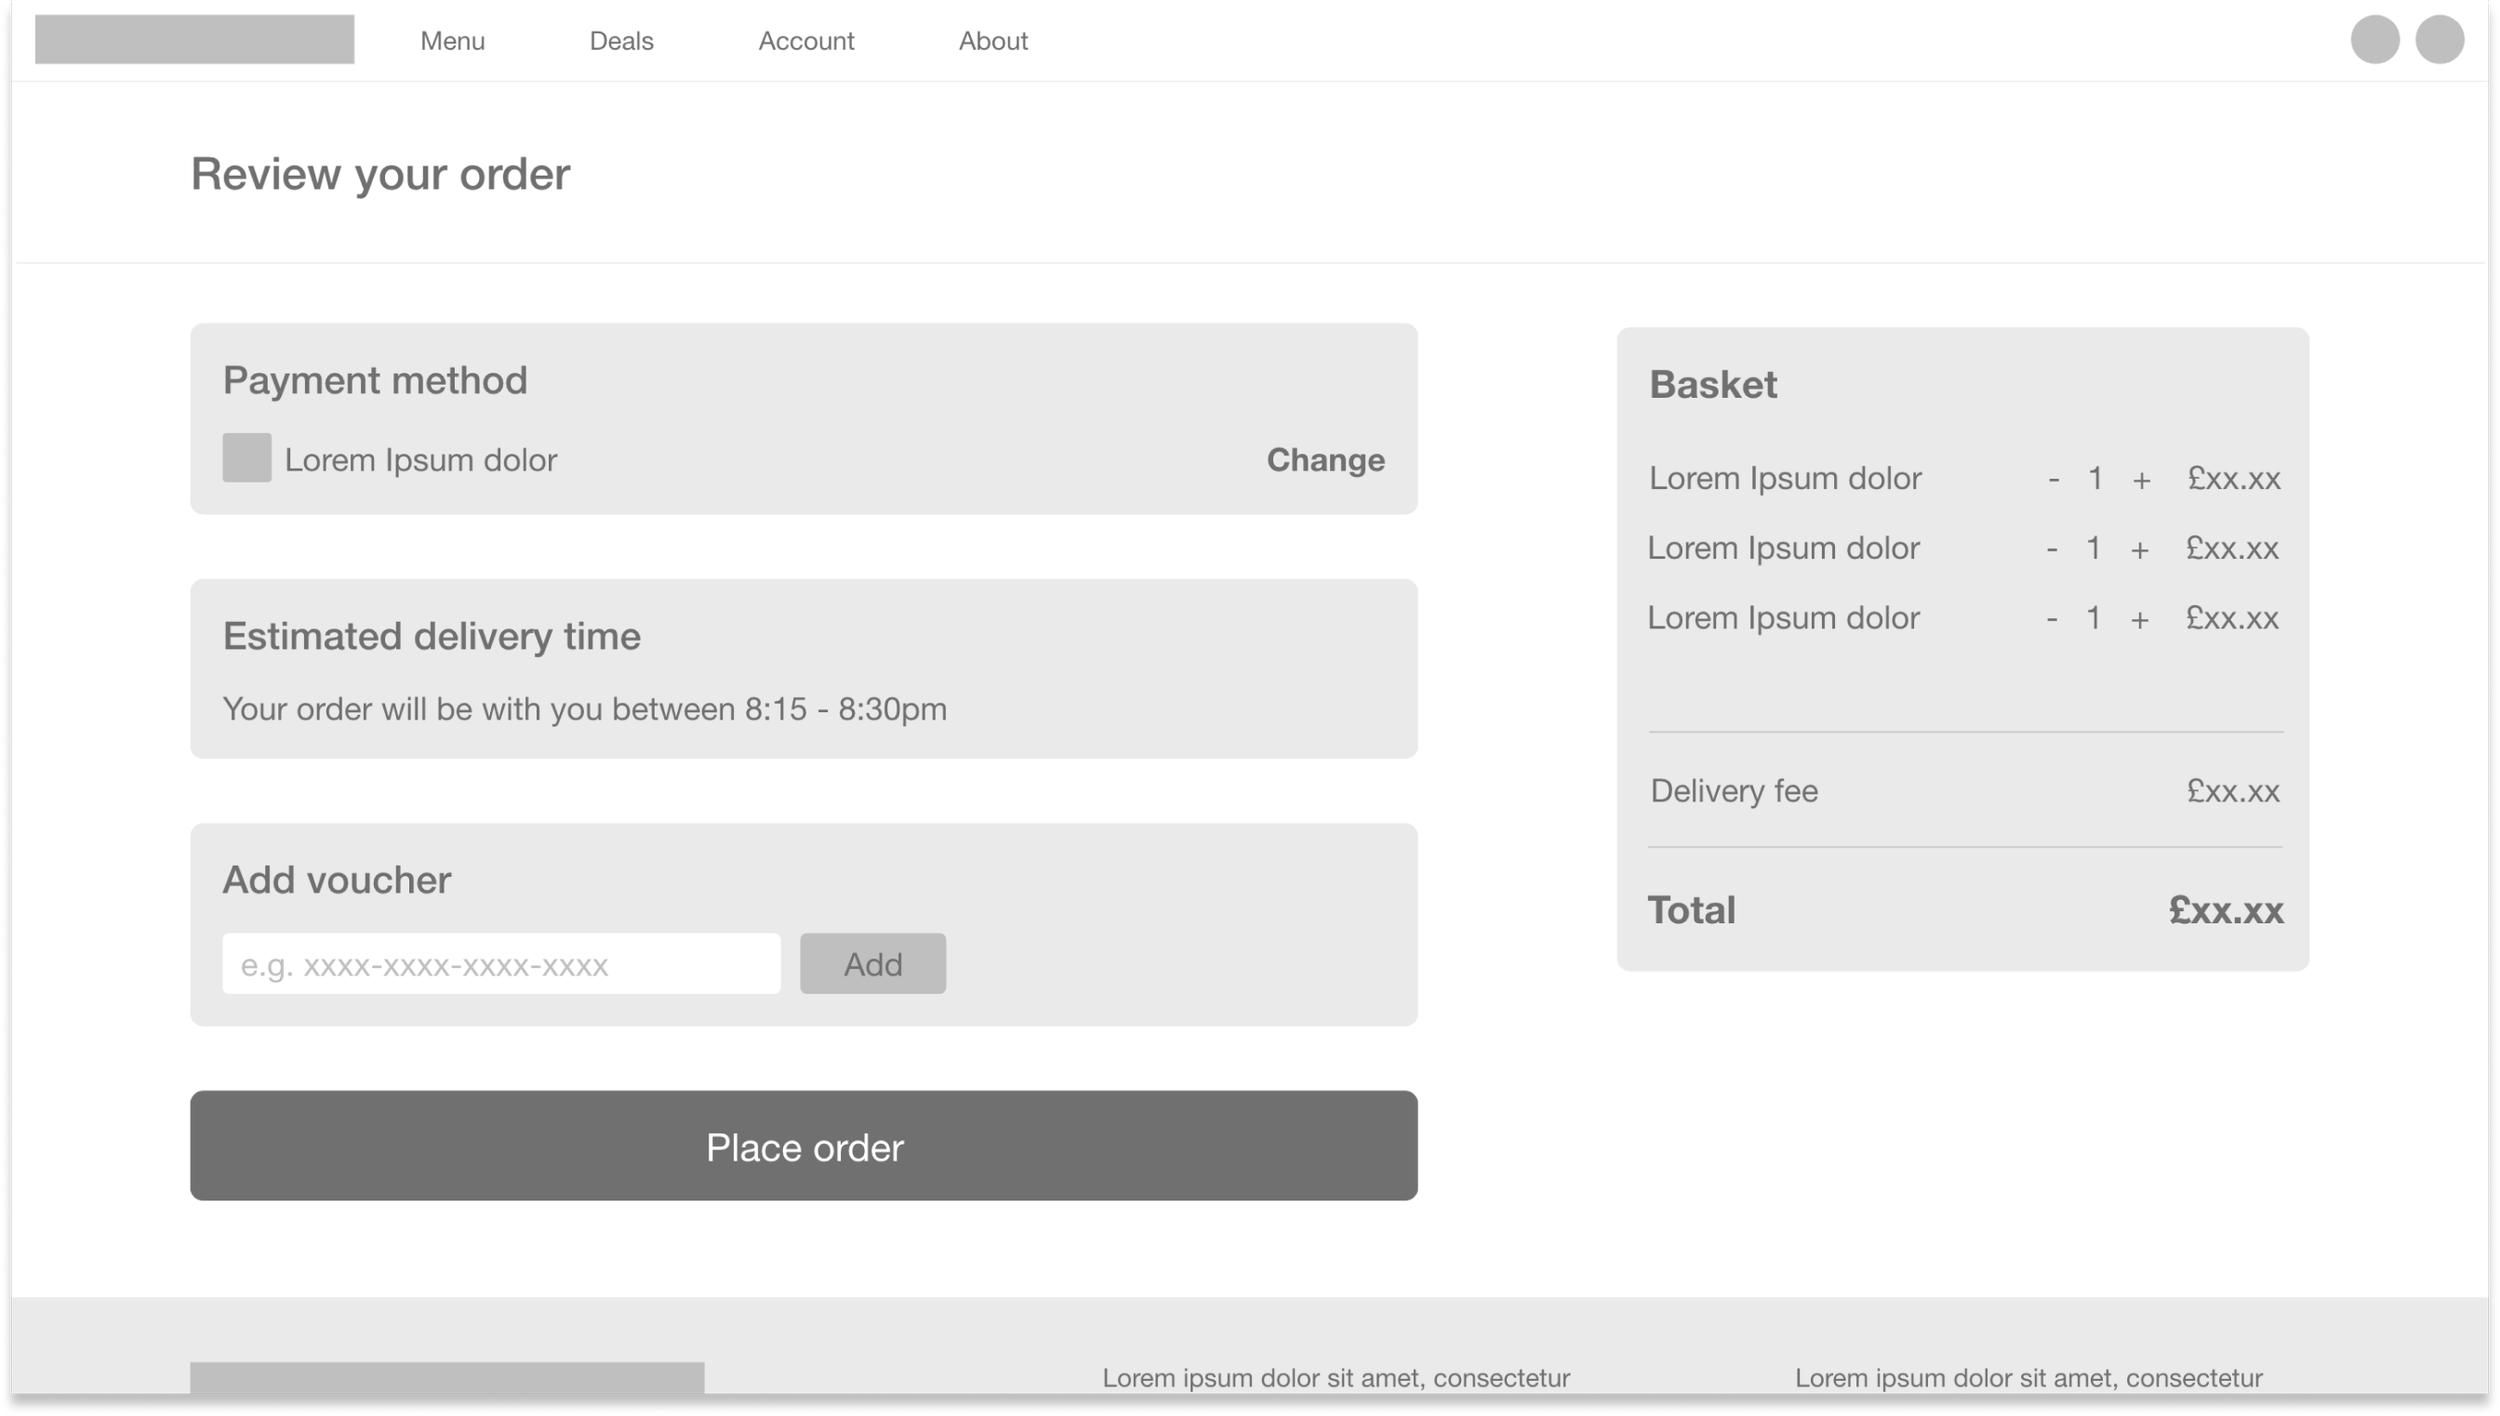2500x1416 pixels.
Task: Click Change payment method link
Action: pos(1325,460)
